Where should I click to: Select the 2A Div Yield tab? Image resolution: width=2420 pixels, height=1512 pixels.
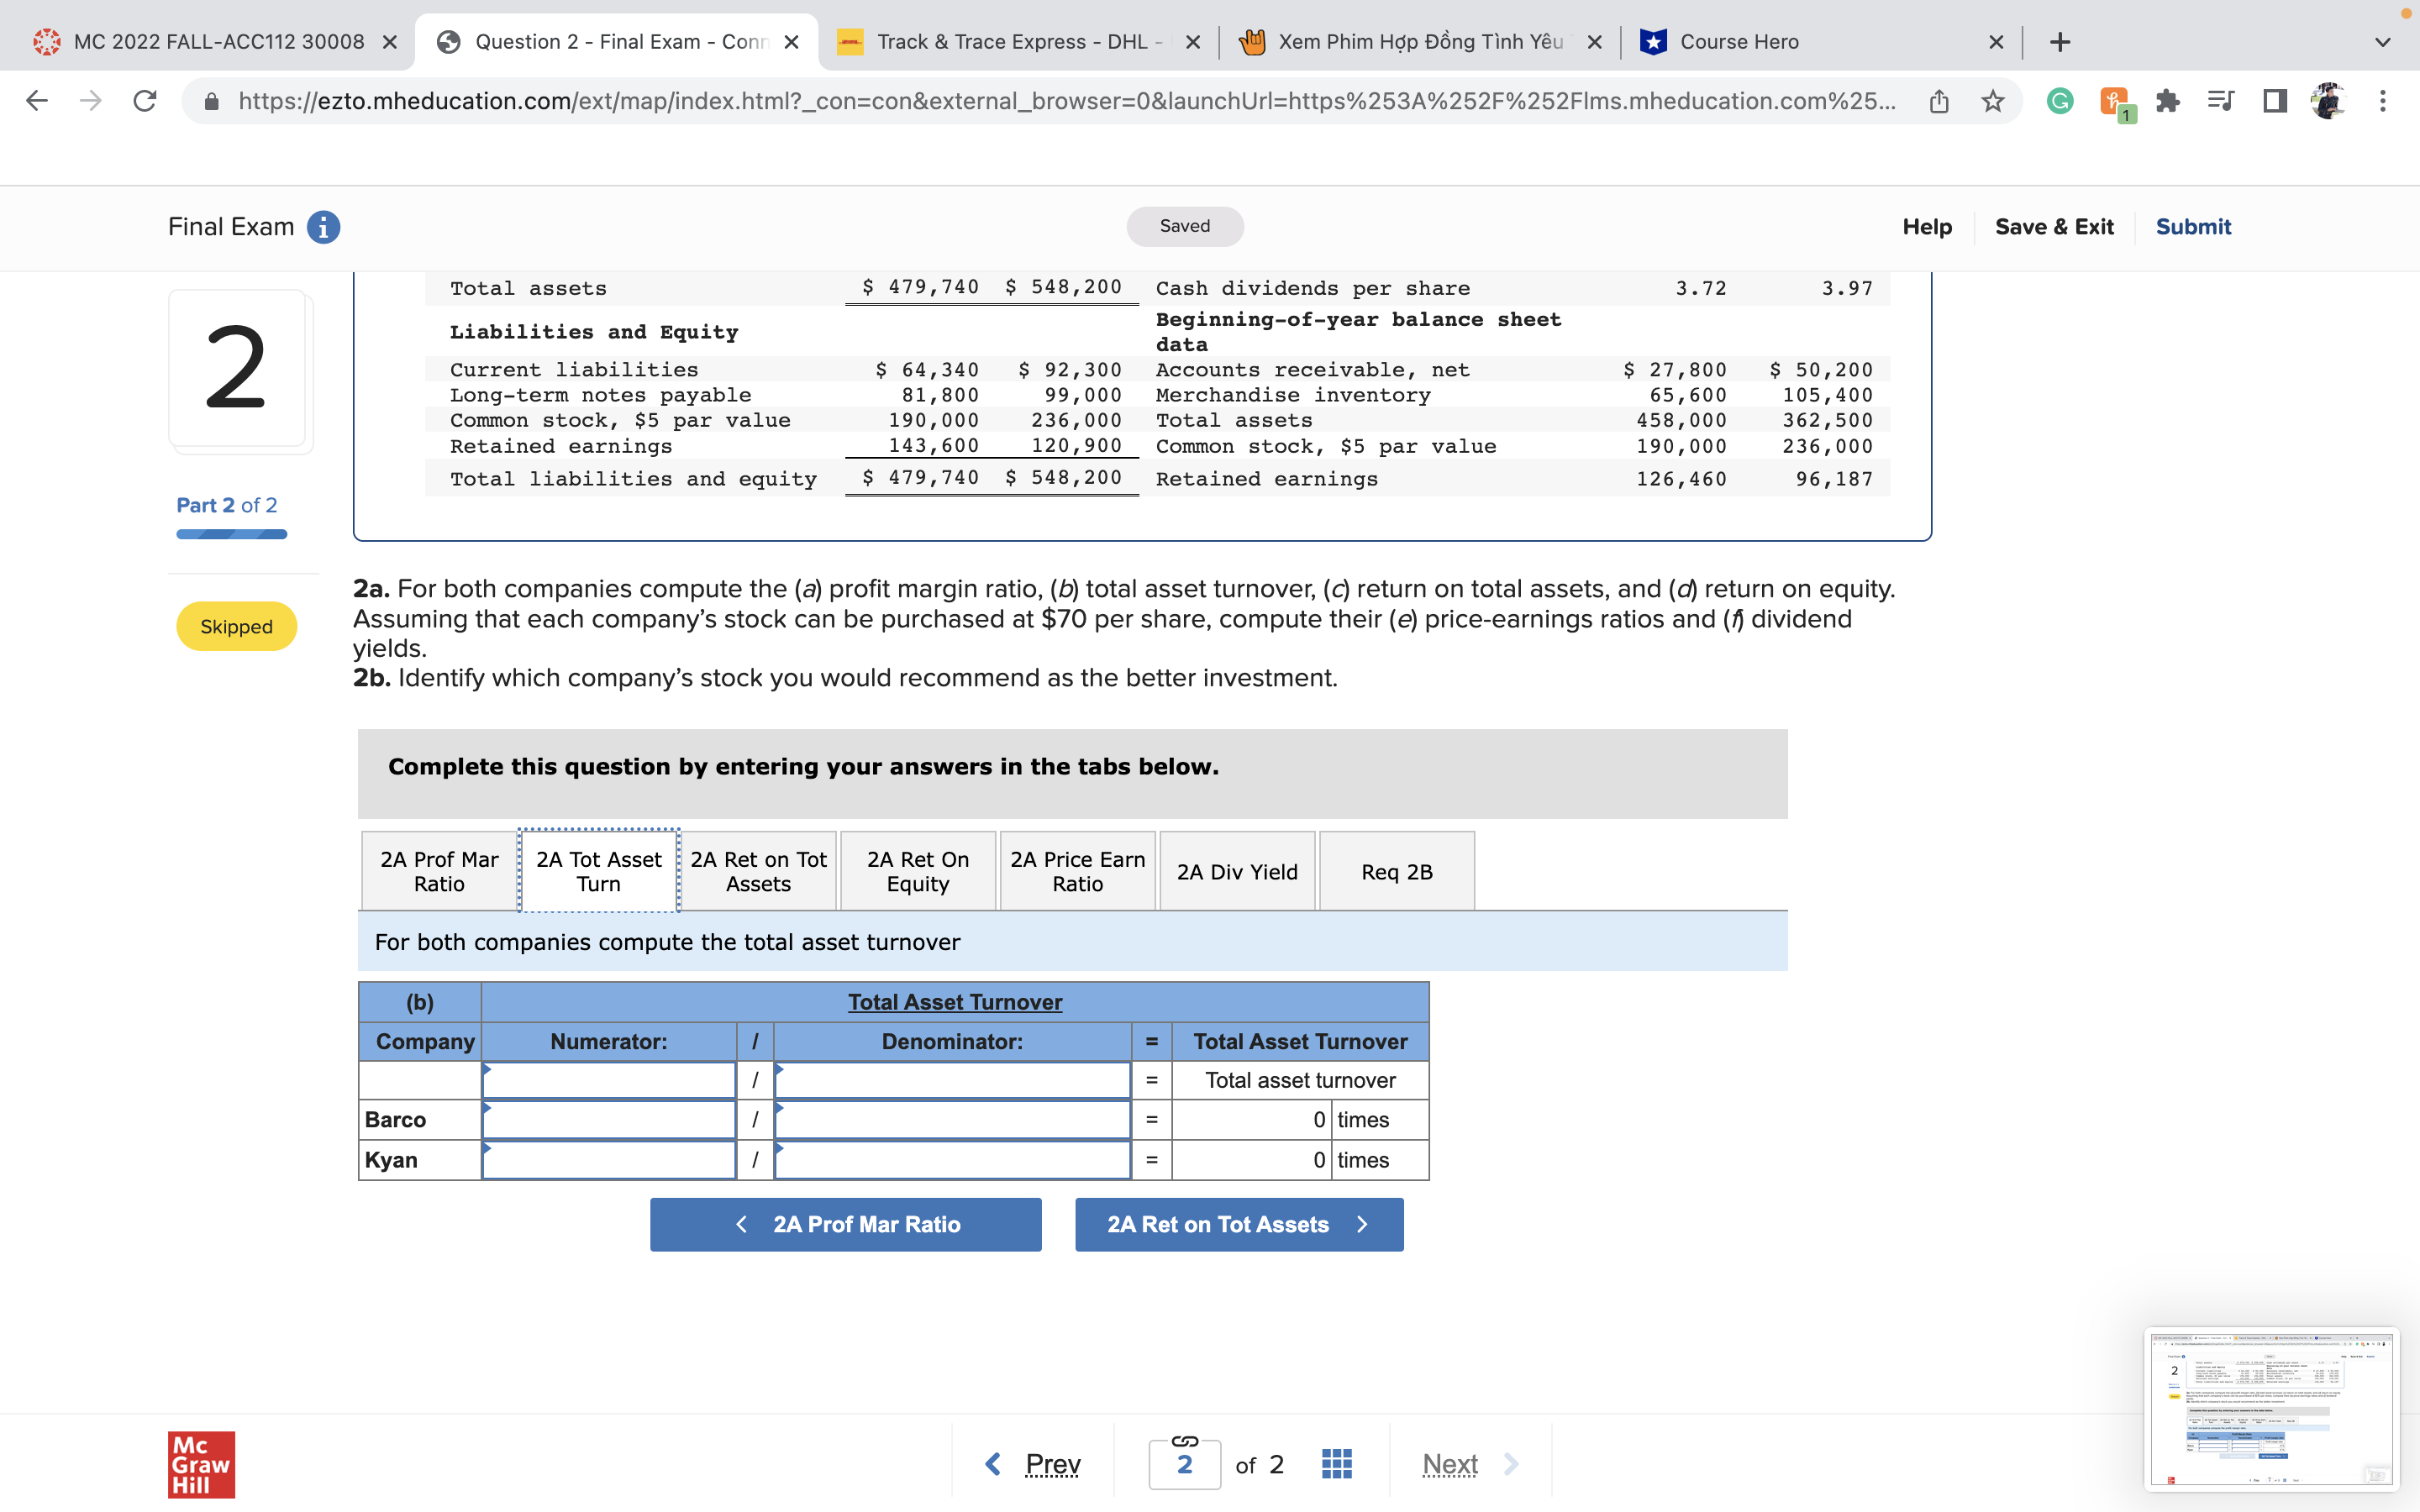pyautogui.click(x=1236, y=871)
